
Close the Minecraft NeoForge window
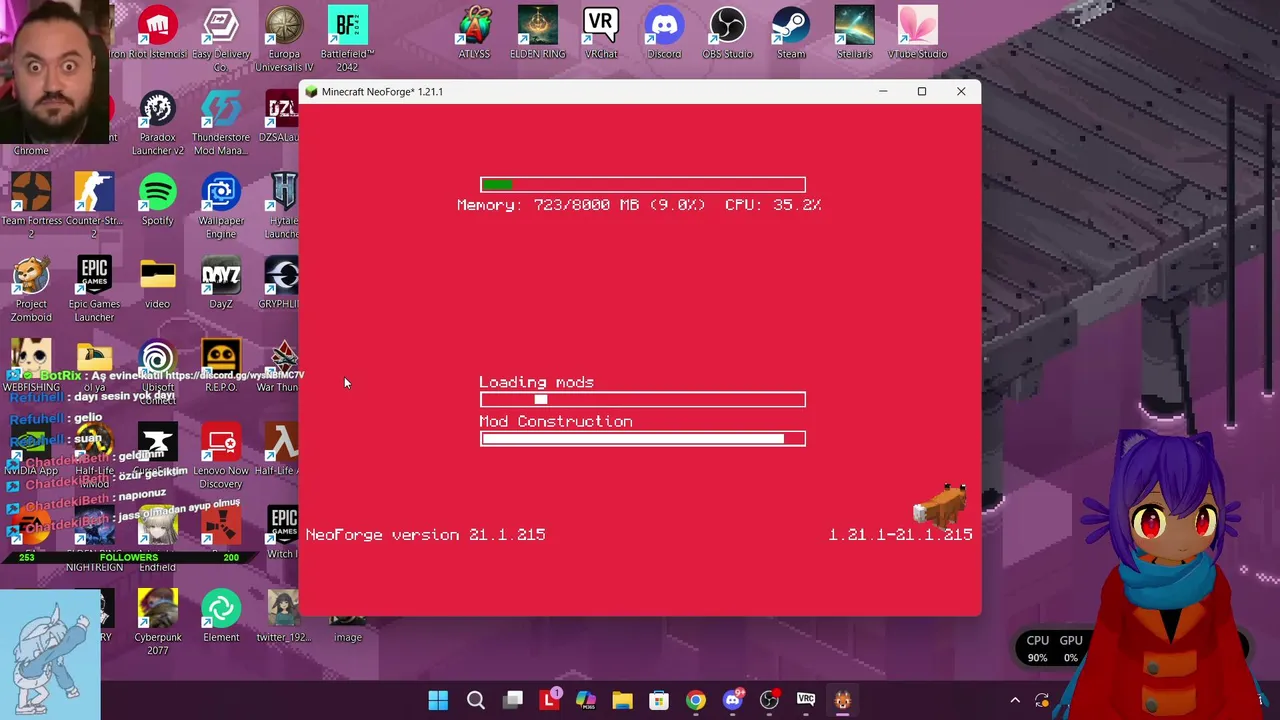[x=961, y=91]
